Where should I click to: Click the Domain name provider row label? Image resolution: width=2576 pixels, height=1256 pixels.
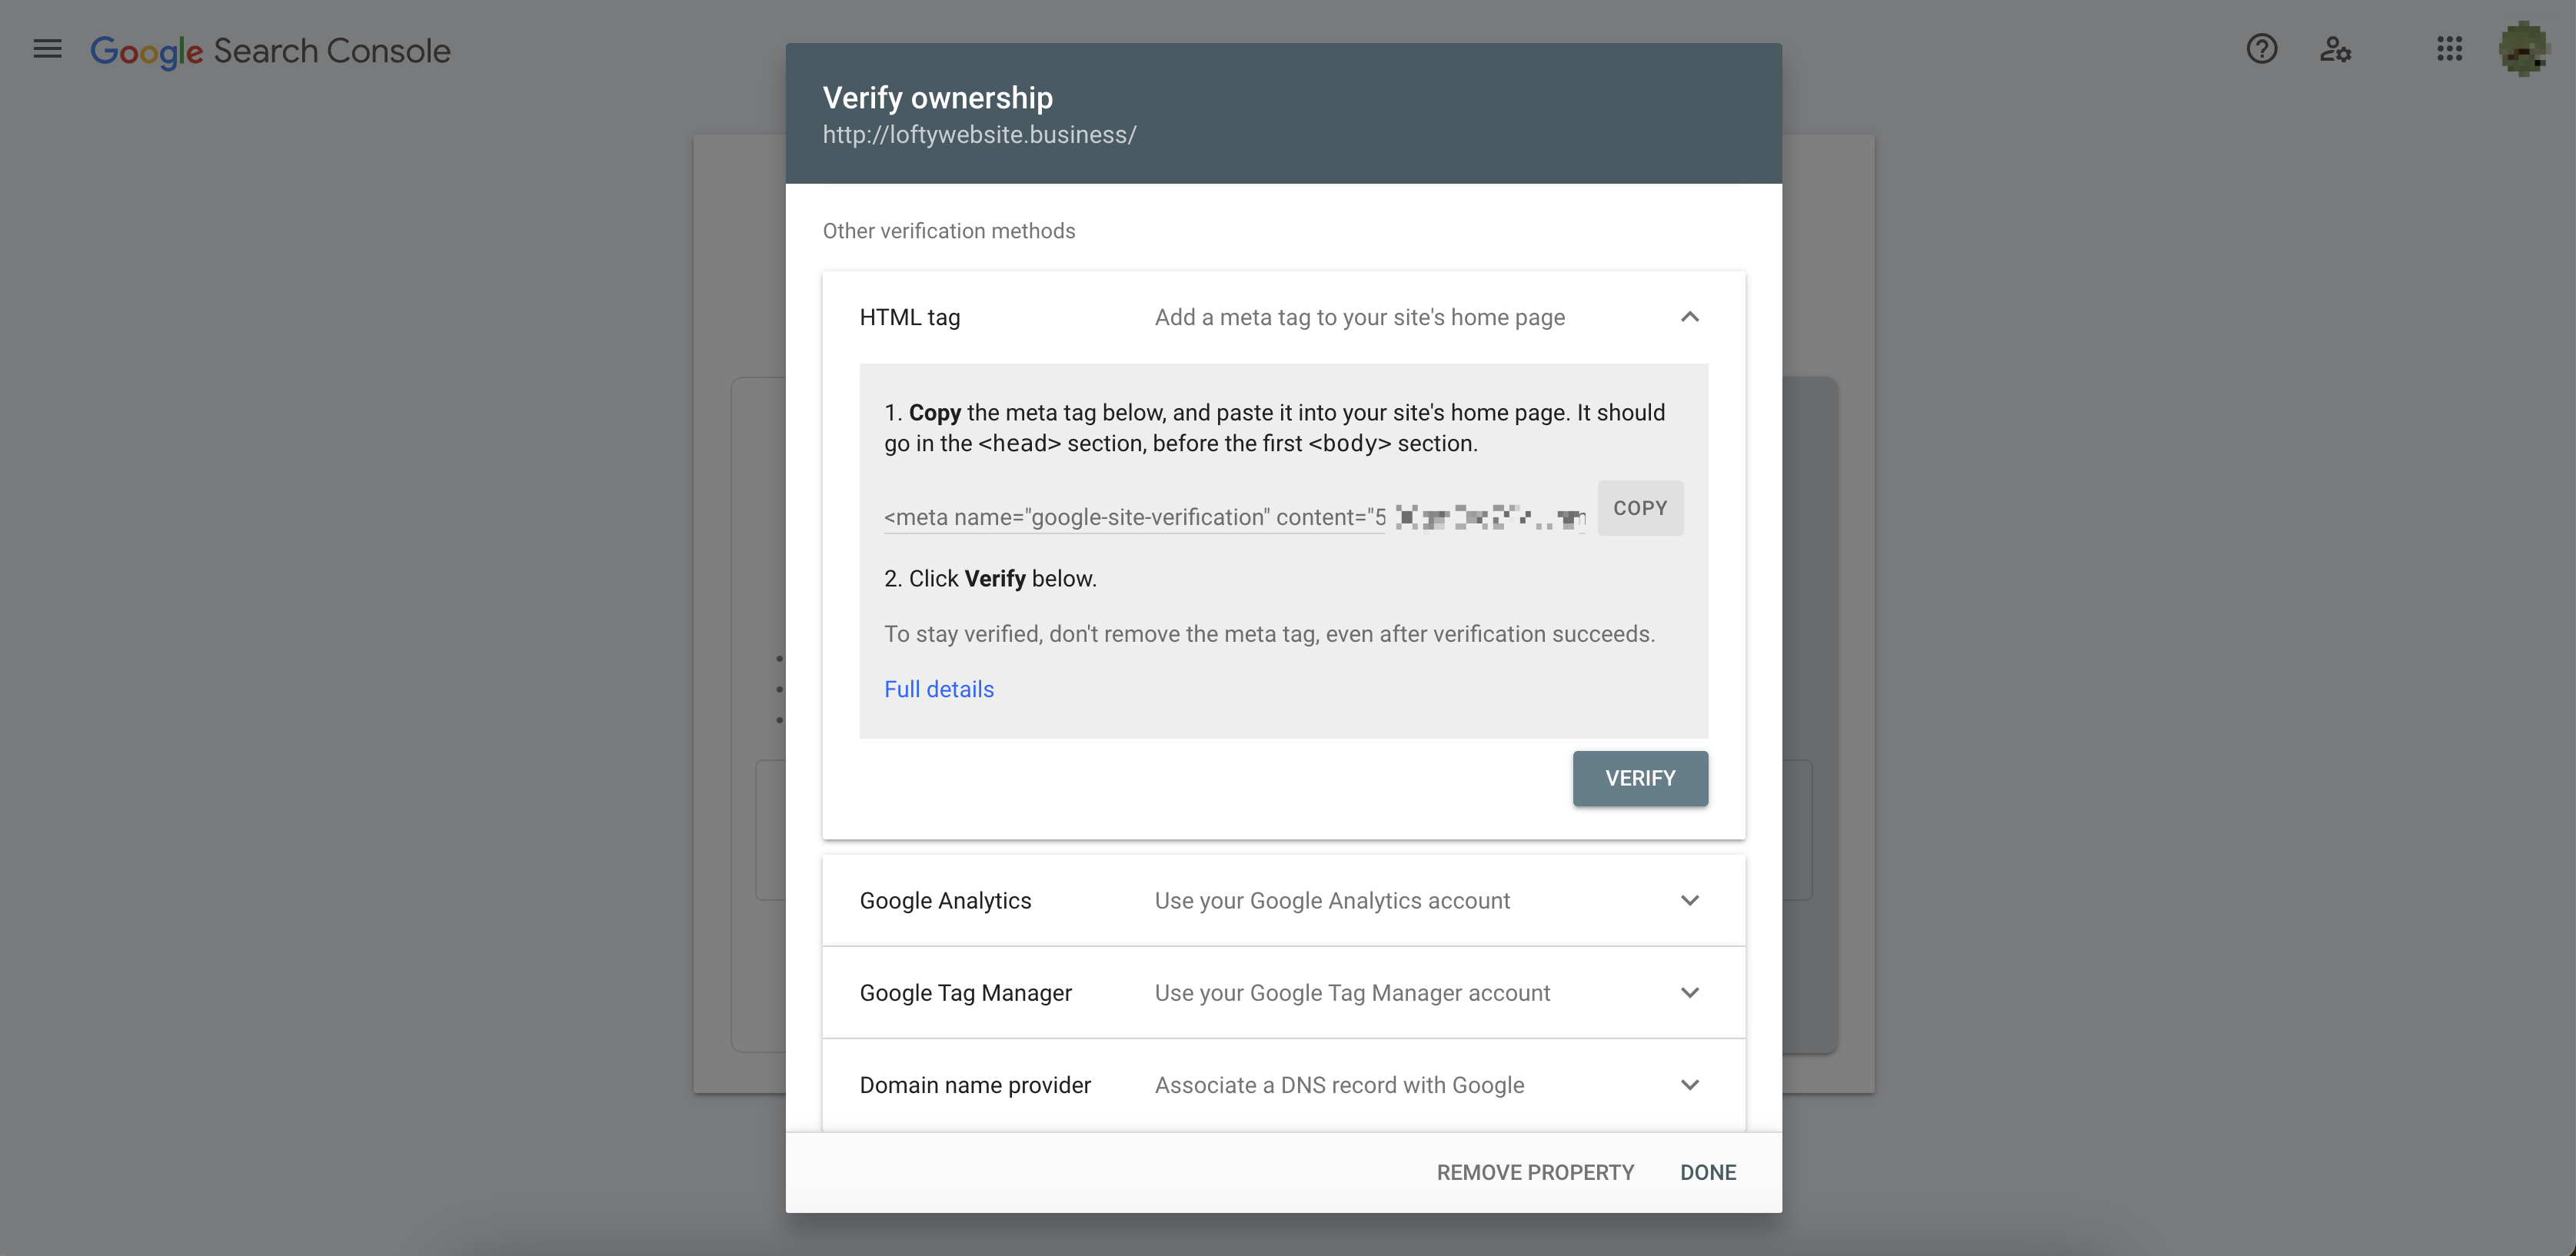coord(975,1085)
